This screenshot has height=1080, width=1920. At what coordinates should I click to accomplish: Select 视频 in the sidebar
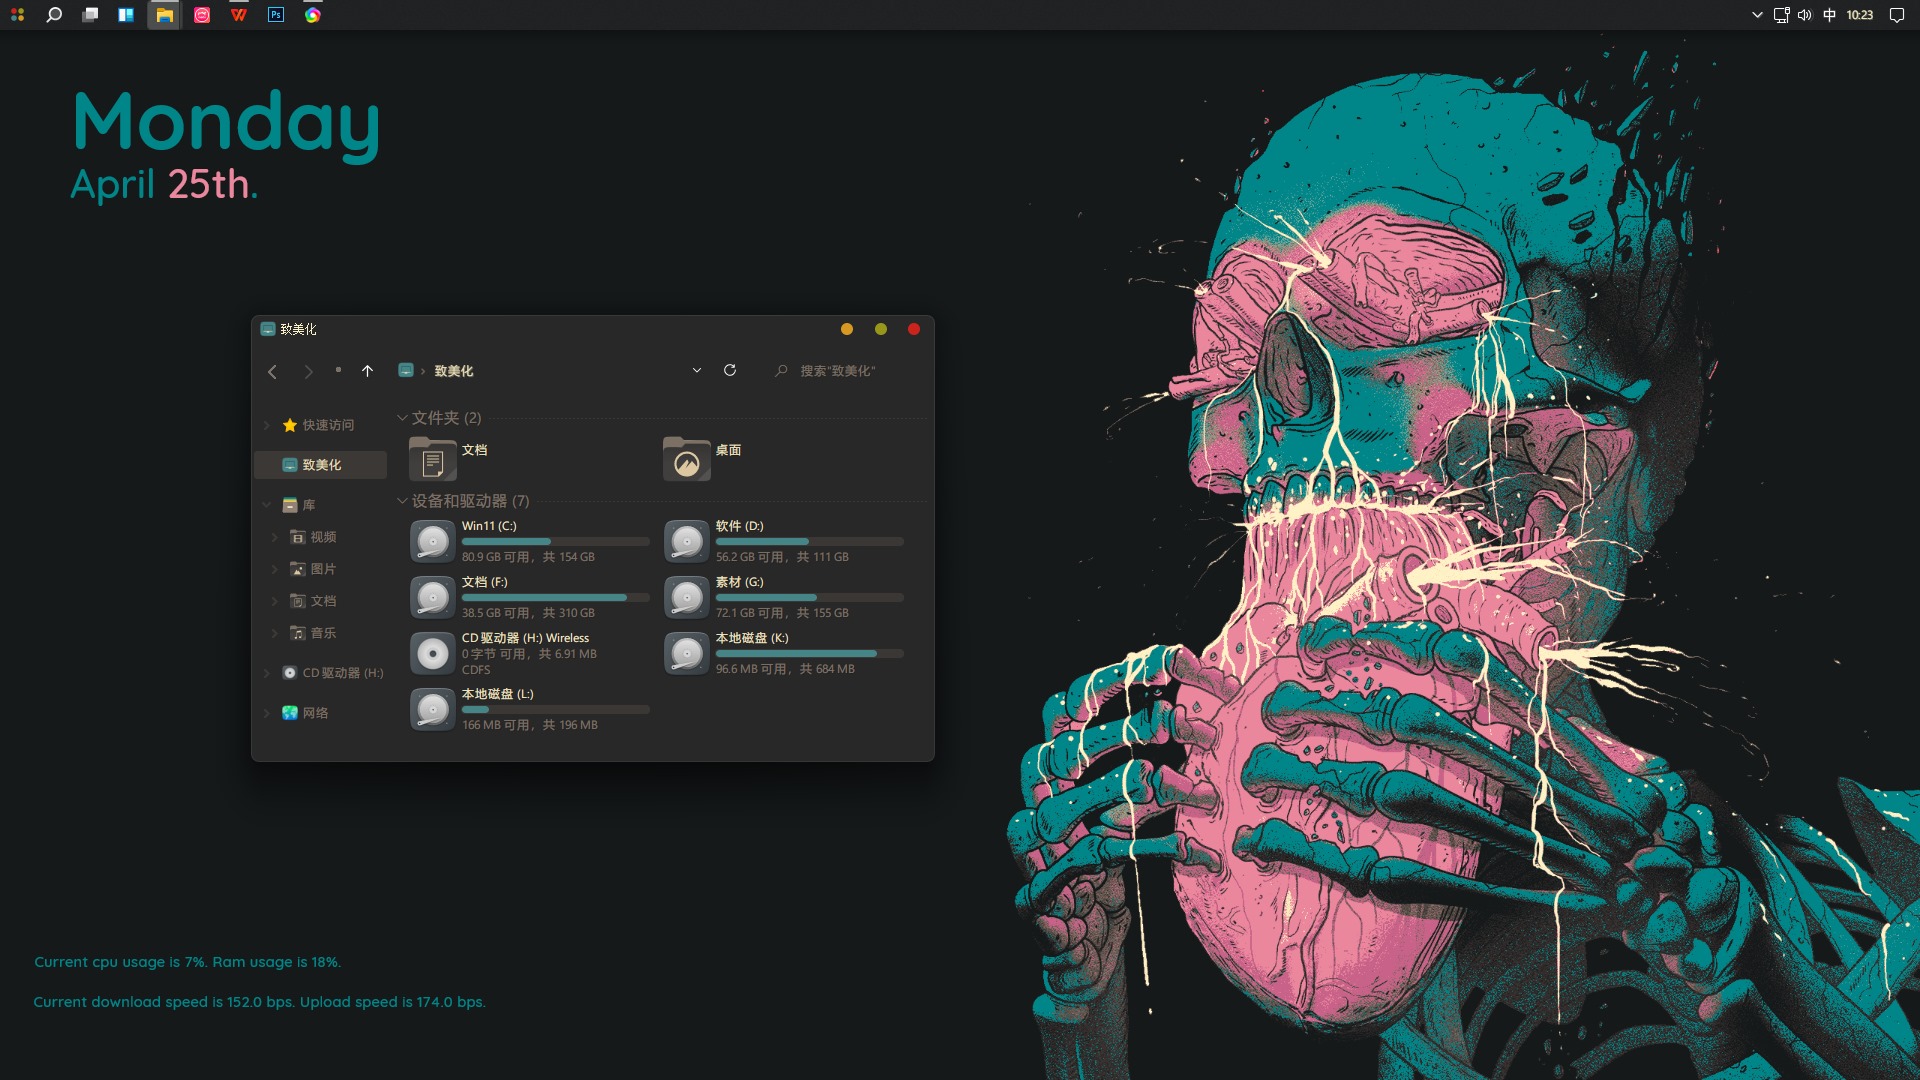(x=323, y=537)
